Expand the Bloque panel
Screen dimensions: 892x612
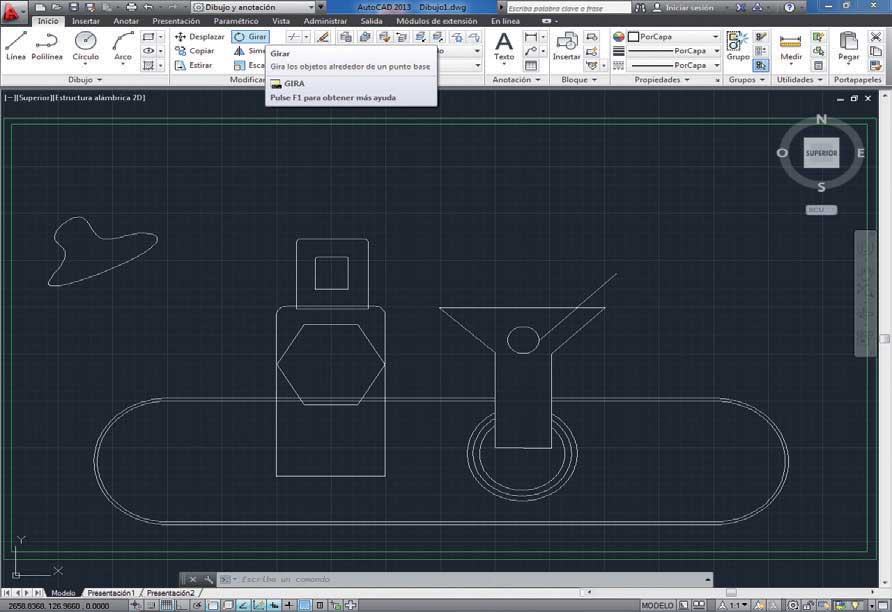tap(579, 80)
